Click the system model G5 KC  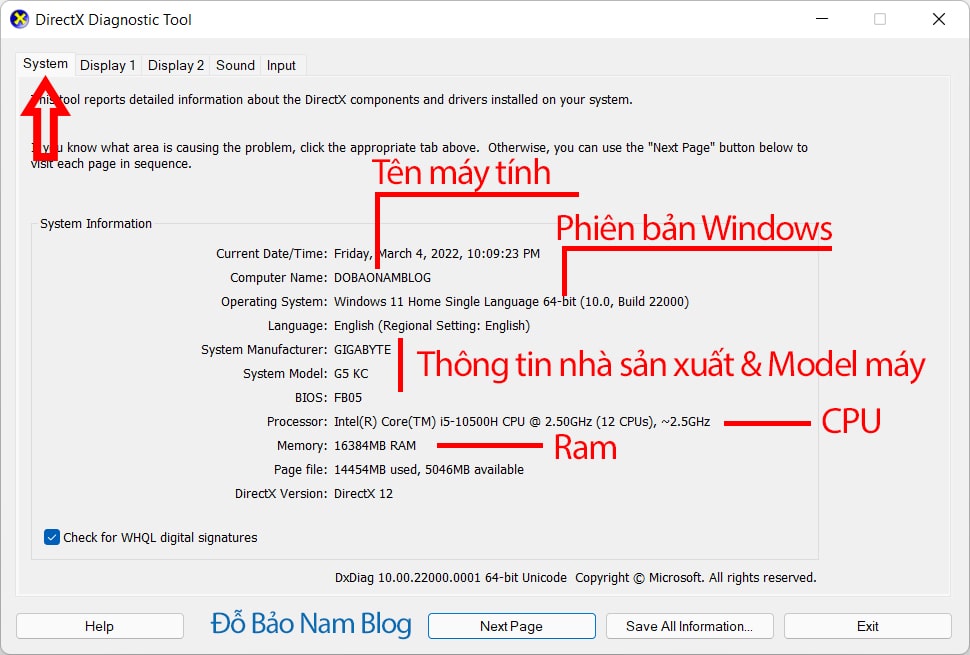351,374
